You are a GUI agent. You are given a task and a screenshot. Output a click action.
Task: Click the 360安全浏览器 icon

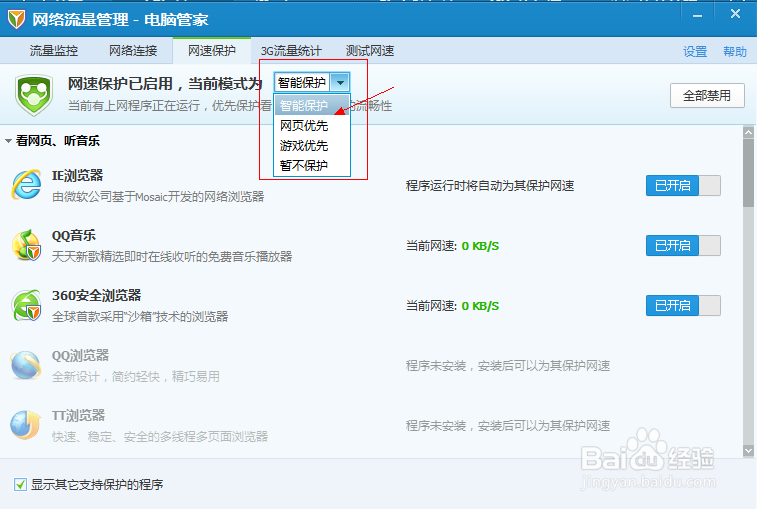point(27,305)
